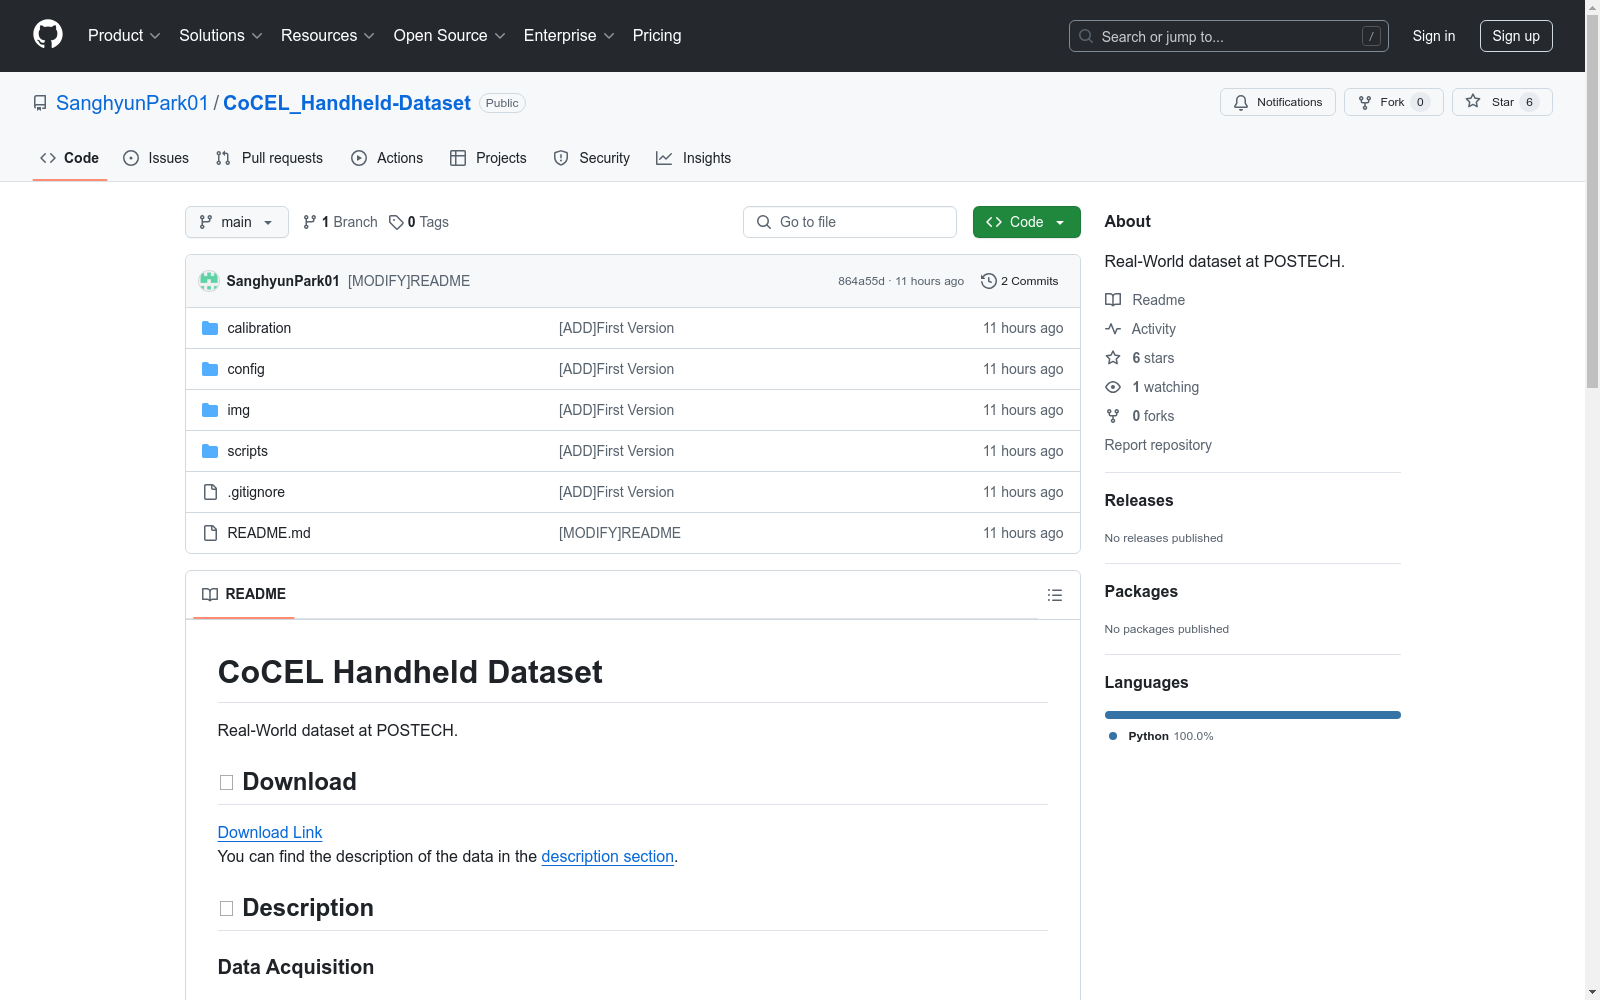The width and height of the screenshot is (1600, 1000).
Task: View the 0 Tags list
Action: (x=419, y=222)
